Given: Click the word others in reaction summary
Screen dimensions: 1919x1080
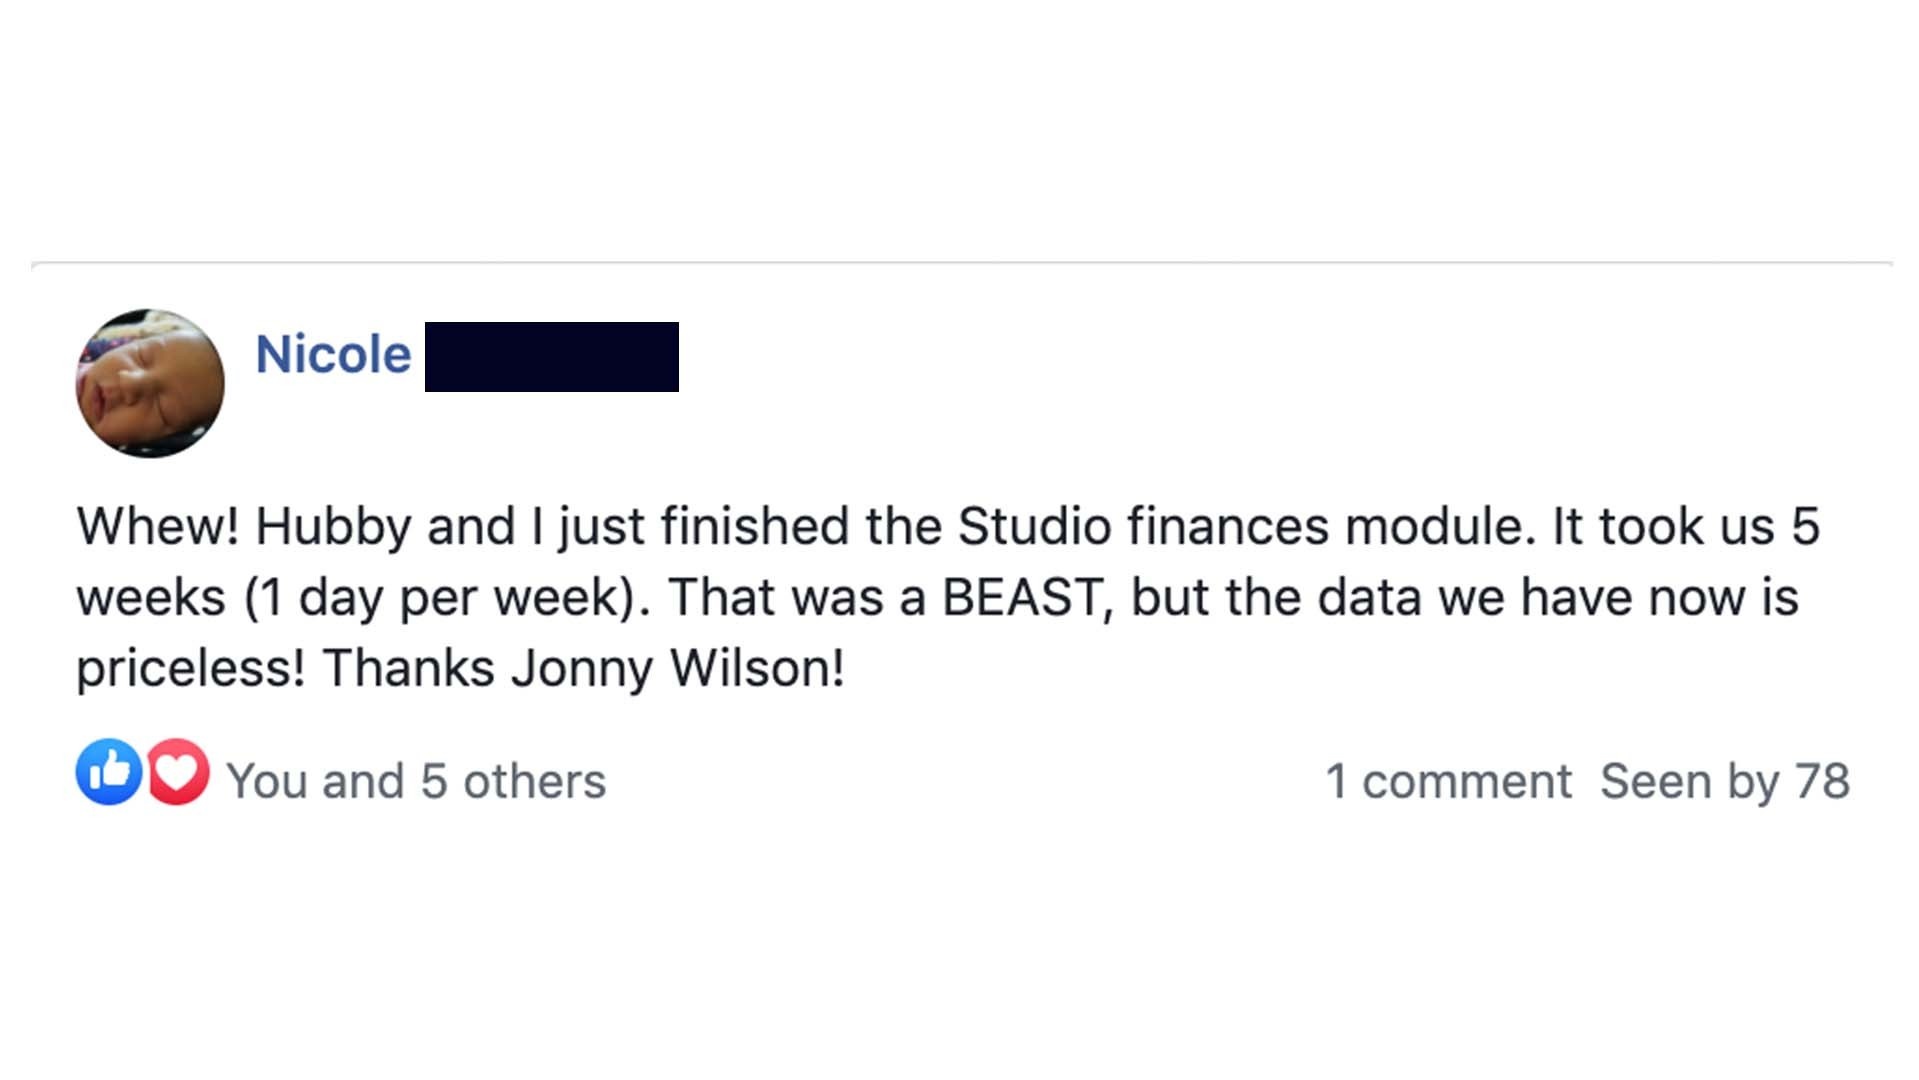Looking at the screenshot, I should click(534, 781).
